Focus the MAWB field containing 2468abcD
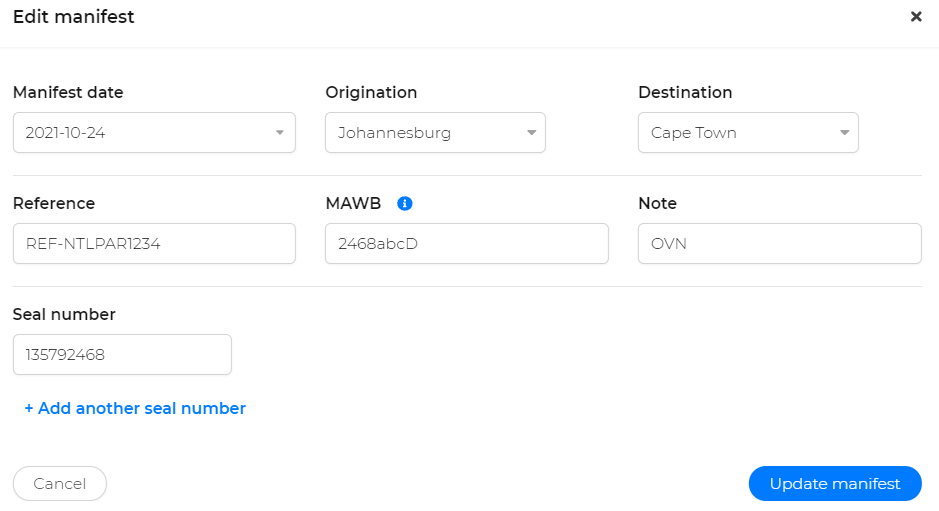939x511 pixels. point(467,244)
